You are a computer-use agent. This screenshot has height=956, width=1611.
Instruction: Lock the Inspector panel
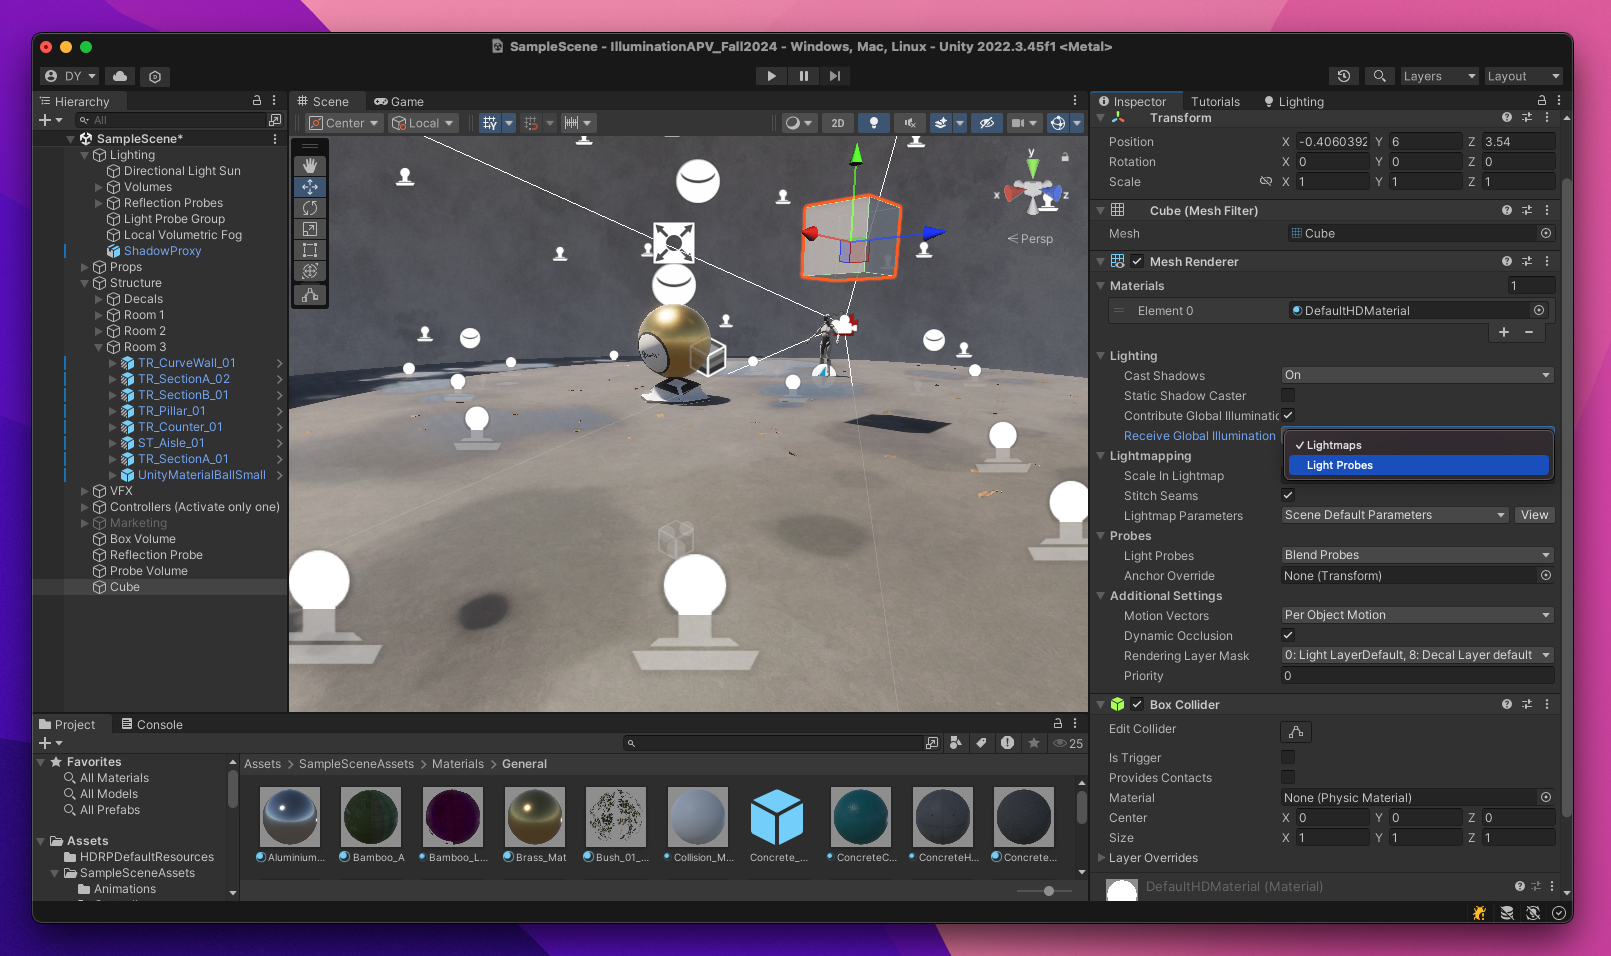1541,101
